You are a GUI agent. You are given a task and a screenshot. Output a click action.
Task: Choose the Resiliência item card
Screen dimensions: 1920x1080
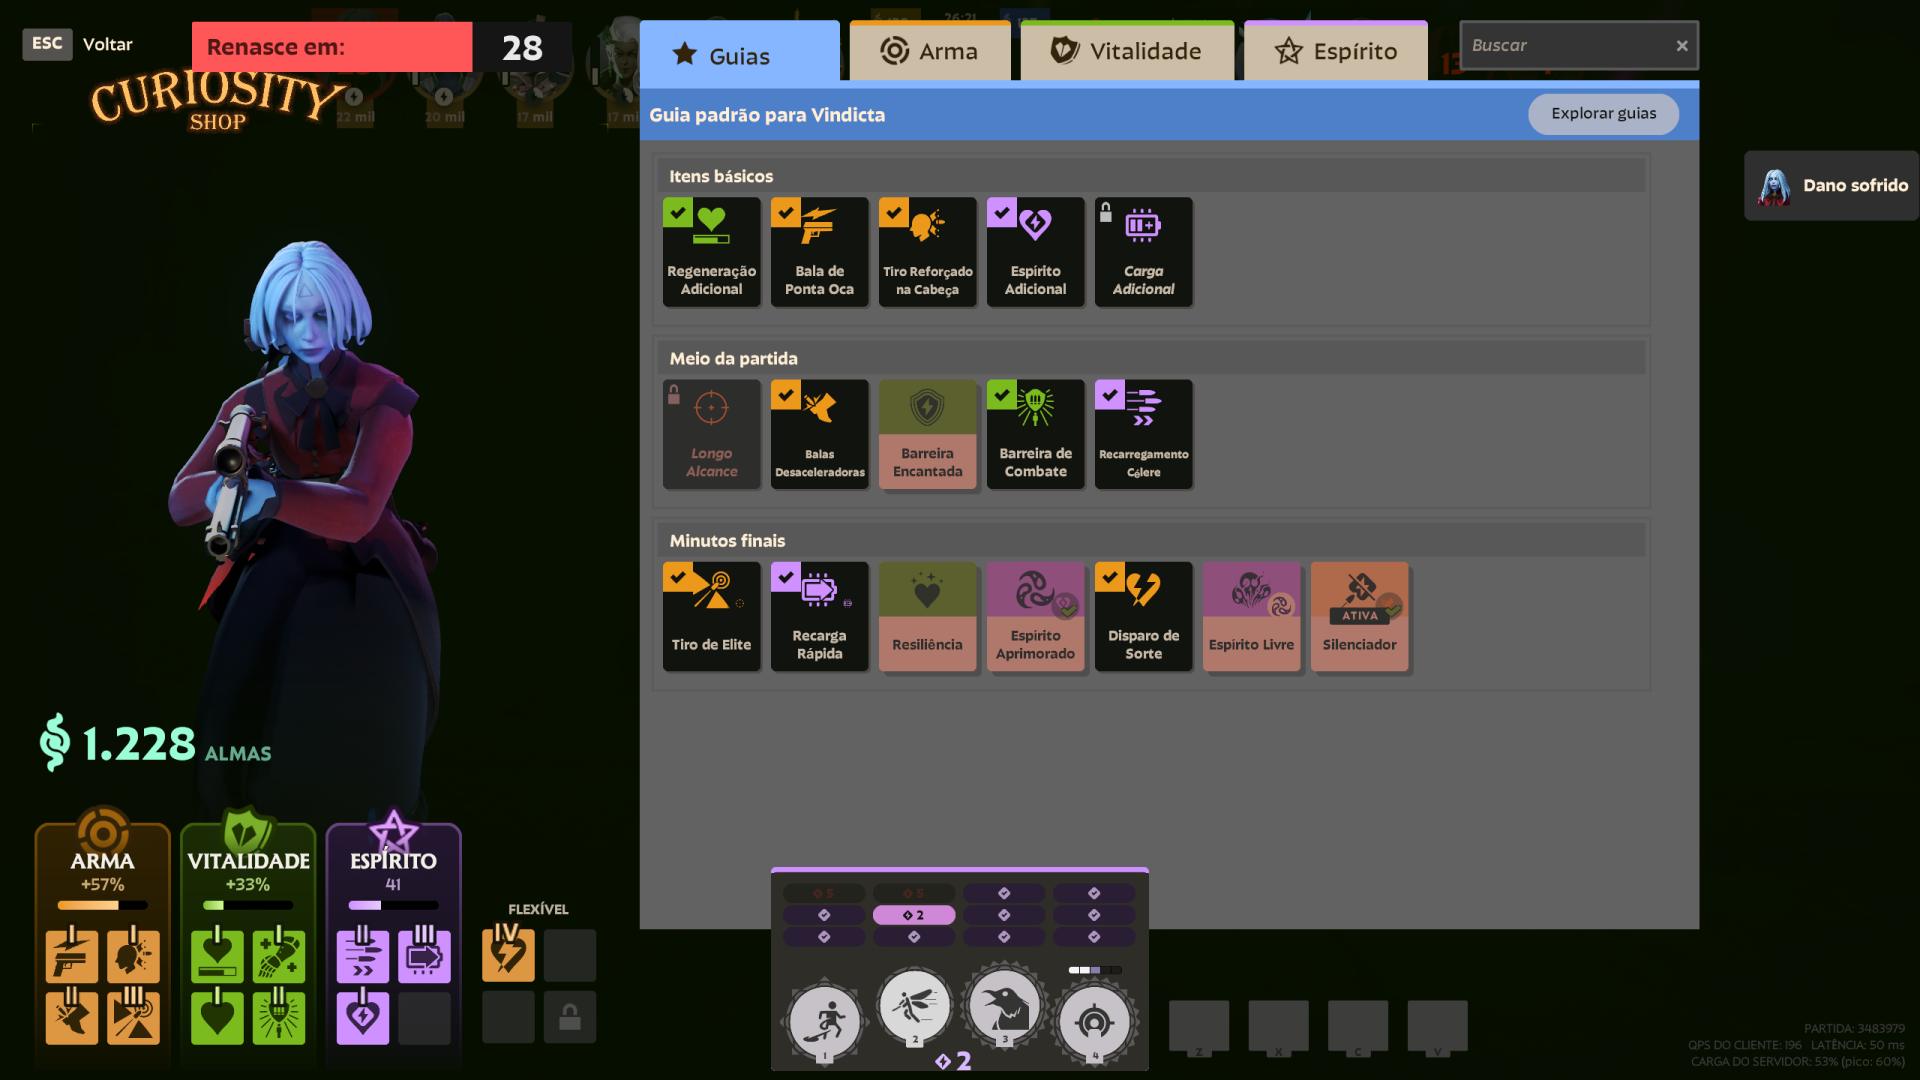pos(927,616)
